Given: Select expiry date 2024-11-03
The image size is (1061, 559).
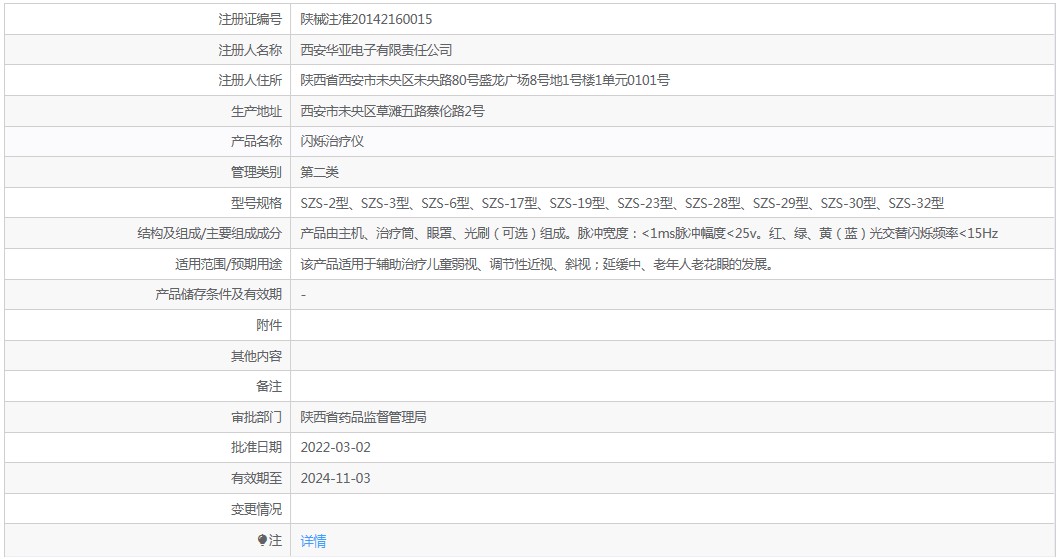Looking at the screenshot, I should 336,478.
